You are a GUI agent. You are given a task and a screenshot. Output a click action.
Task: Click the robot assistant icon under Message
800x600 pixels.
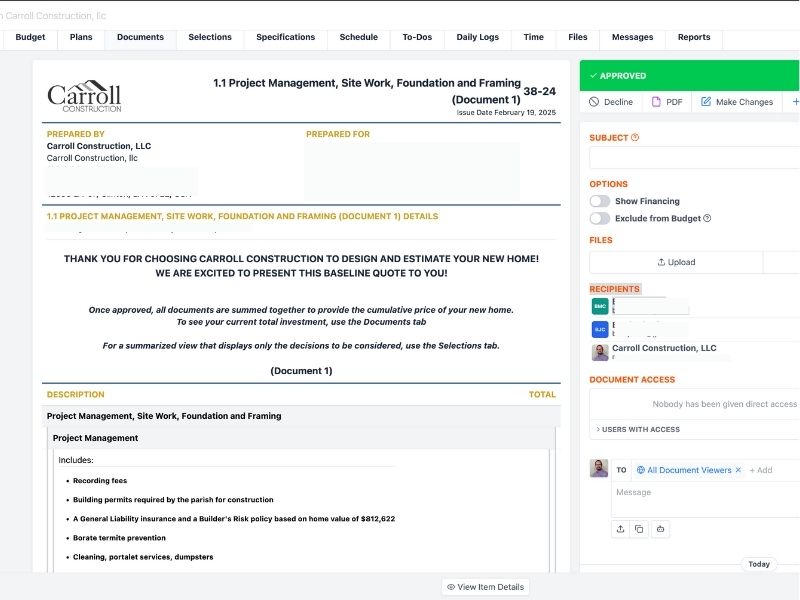[x=660, y=529]
